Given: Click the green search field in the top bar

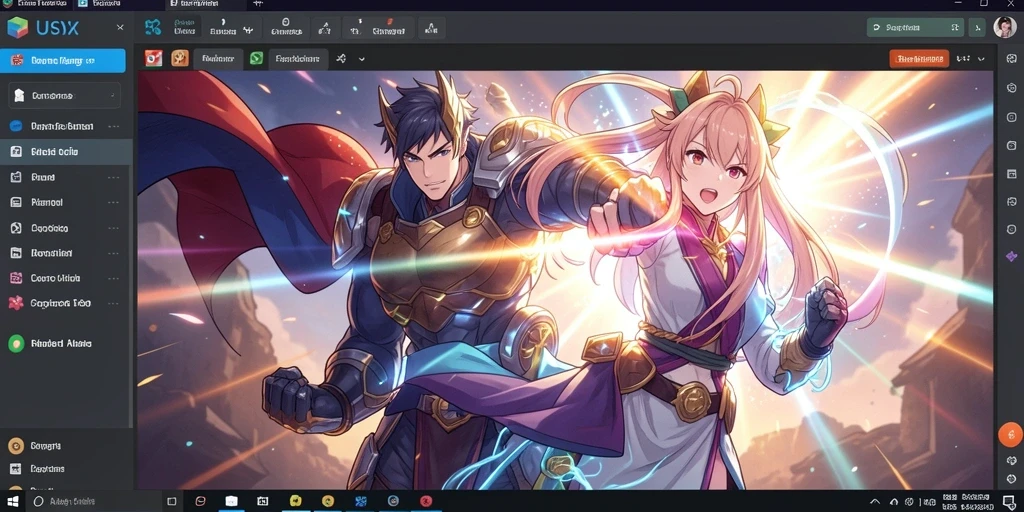Looking at the screenshot, I should pos(915,27).
